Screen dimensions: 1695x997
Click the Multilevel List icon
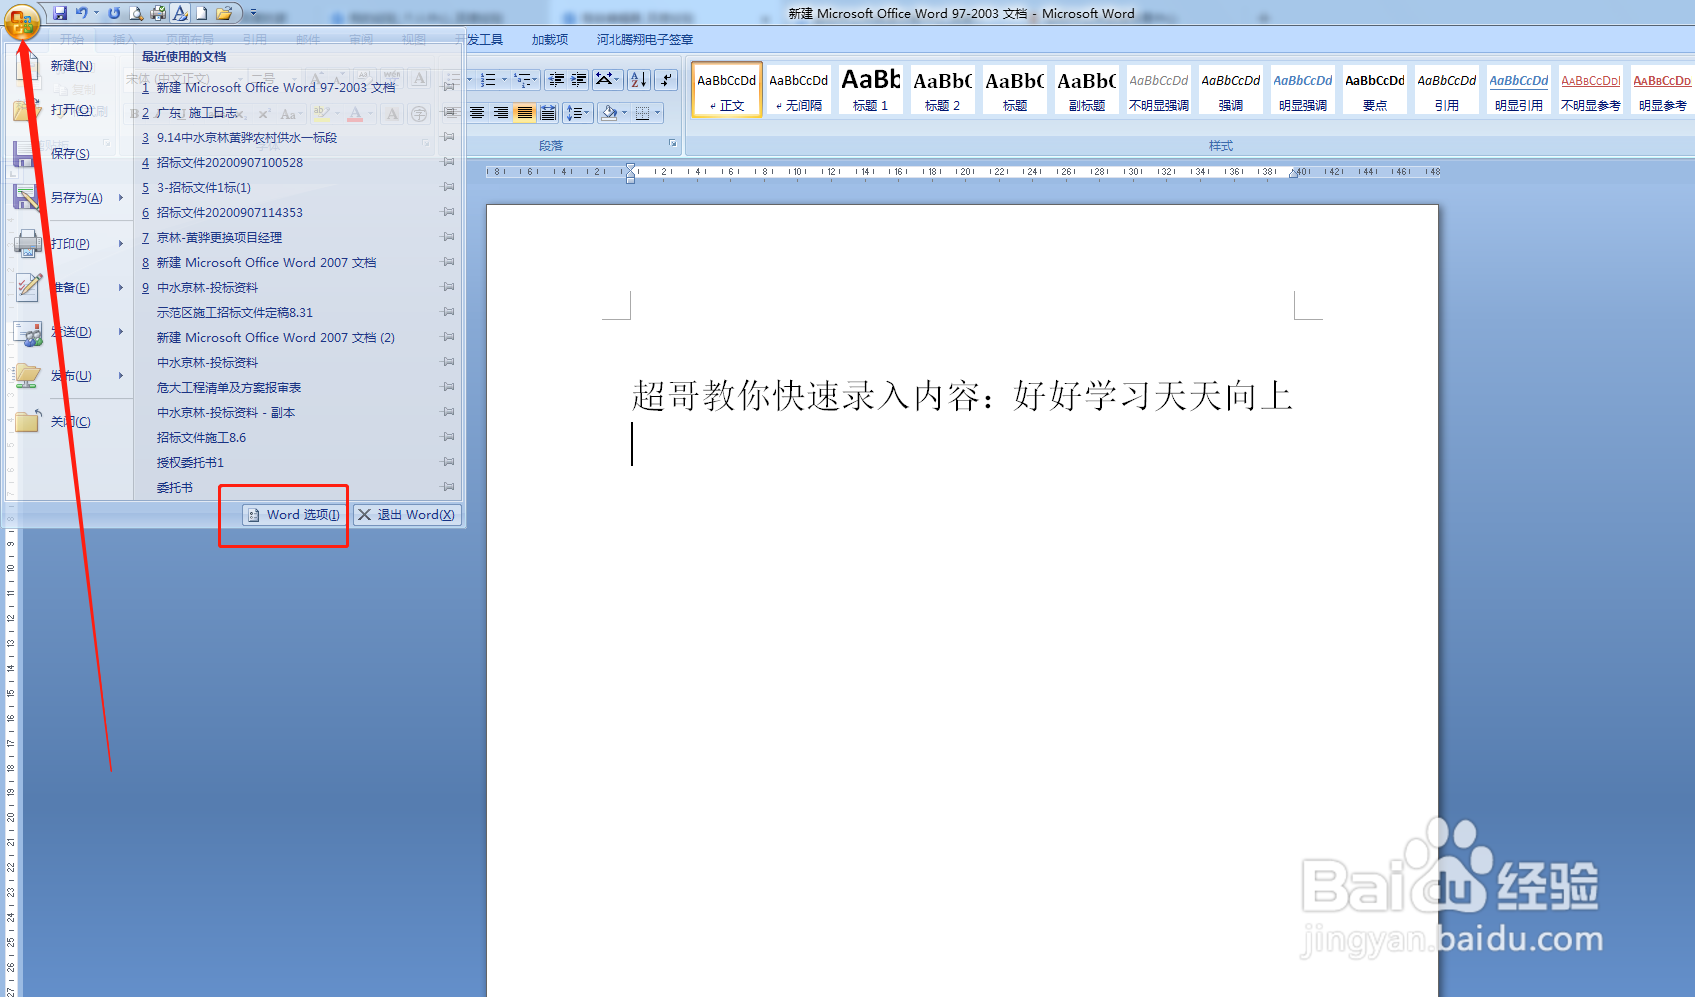[522, 80]
